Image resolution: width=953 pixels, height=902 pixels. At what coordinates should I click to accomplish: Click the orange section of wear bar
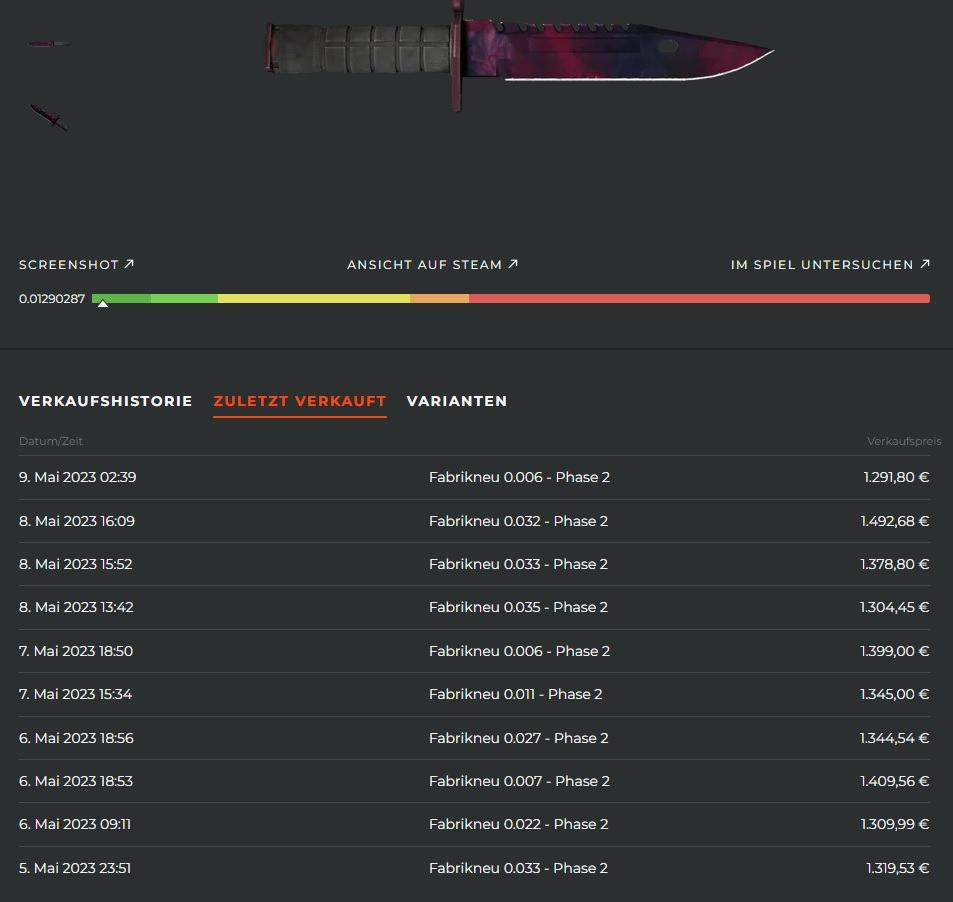(x=439, y=298)
